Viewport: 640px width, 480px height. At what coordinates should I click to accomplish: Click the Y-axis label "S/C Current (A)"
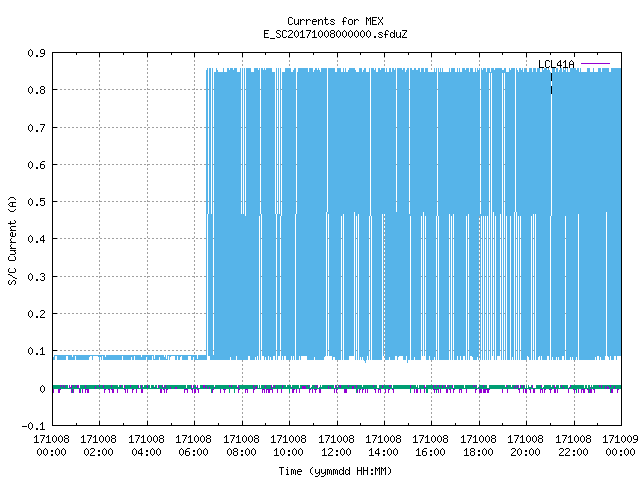pyautogui.click(x=13, y=241)
